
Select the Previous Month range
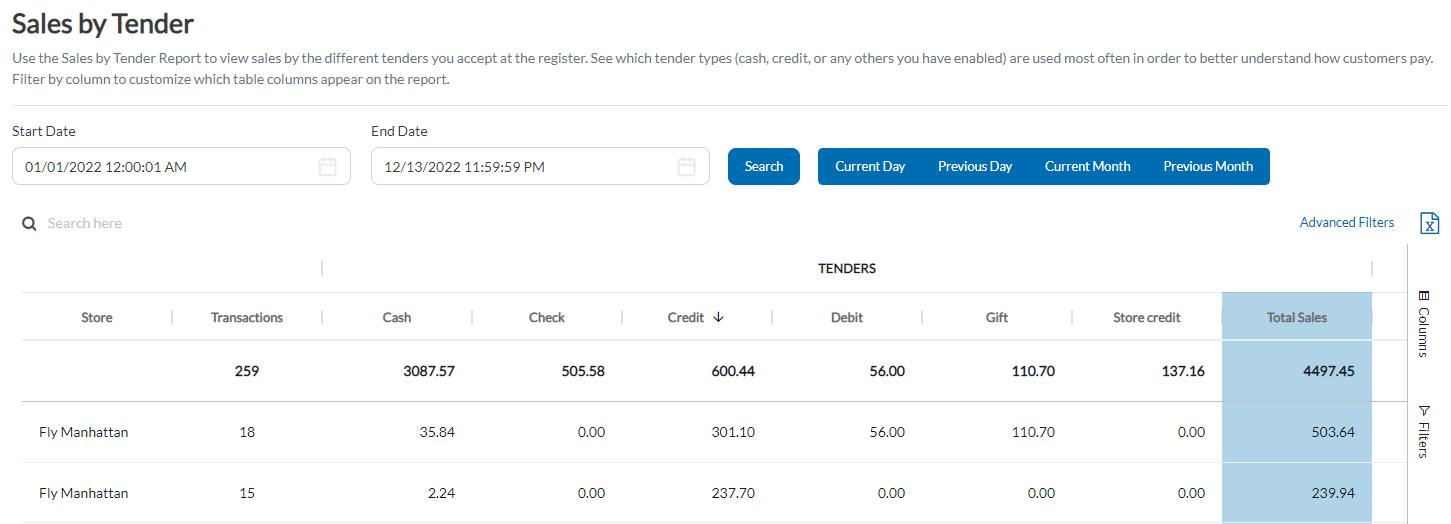pyautogui.click(x=1207, y=167)
